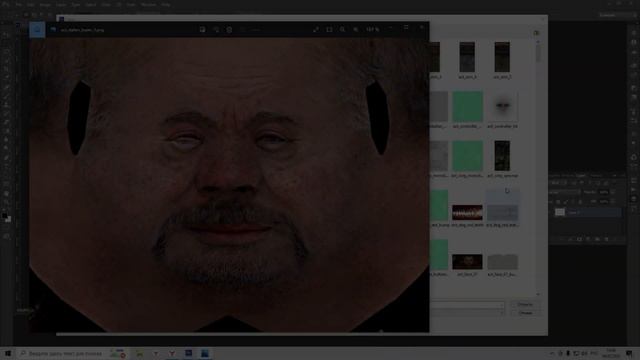Viewport: 640px width, 360px height.
Task: Click the view options icon in the file dialog
Action: pos(536,33)
